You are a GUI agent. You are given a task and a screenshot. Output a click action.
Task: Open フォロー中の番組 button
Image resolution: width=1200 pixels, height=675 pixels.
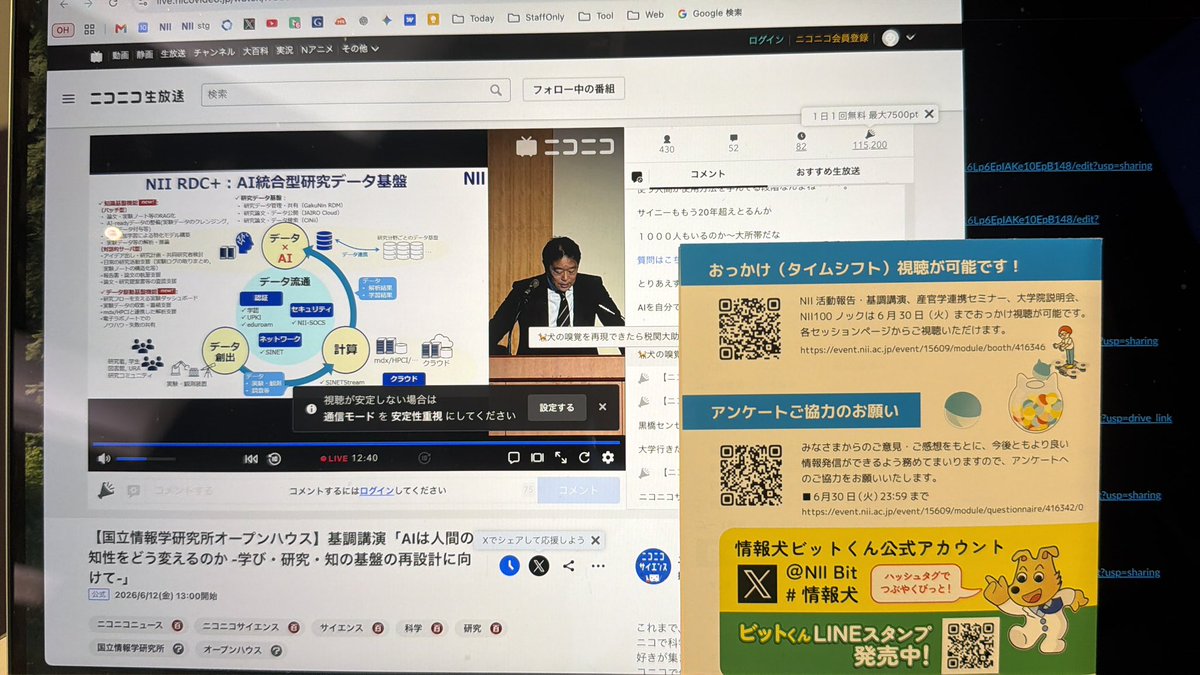coord(574,89)
